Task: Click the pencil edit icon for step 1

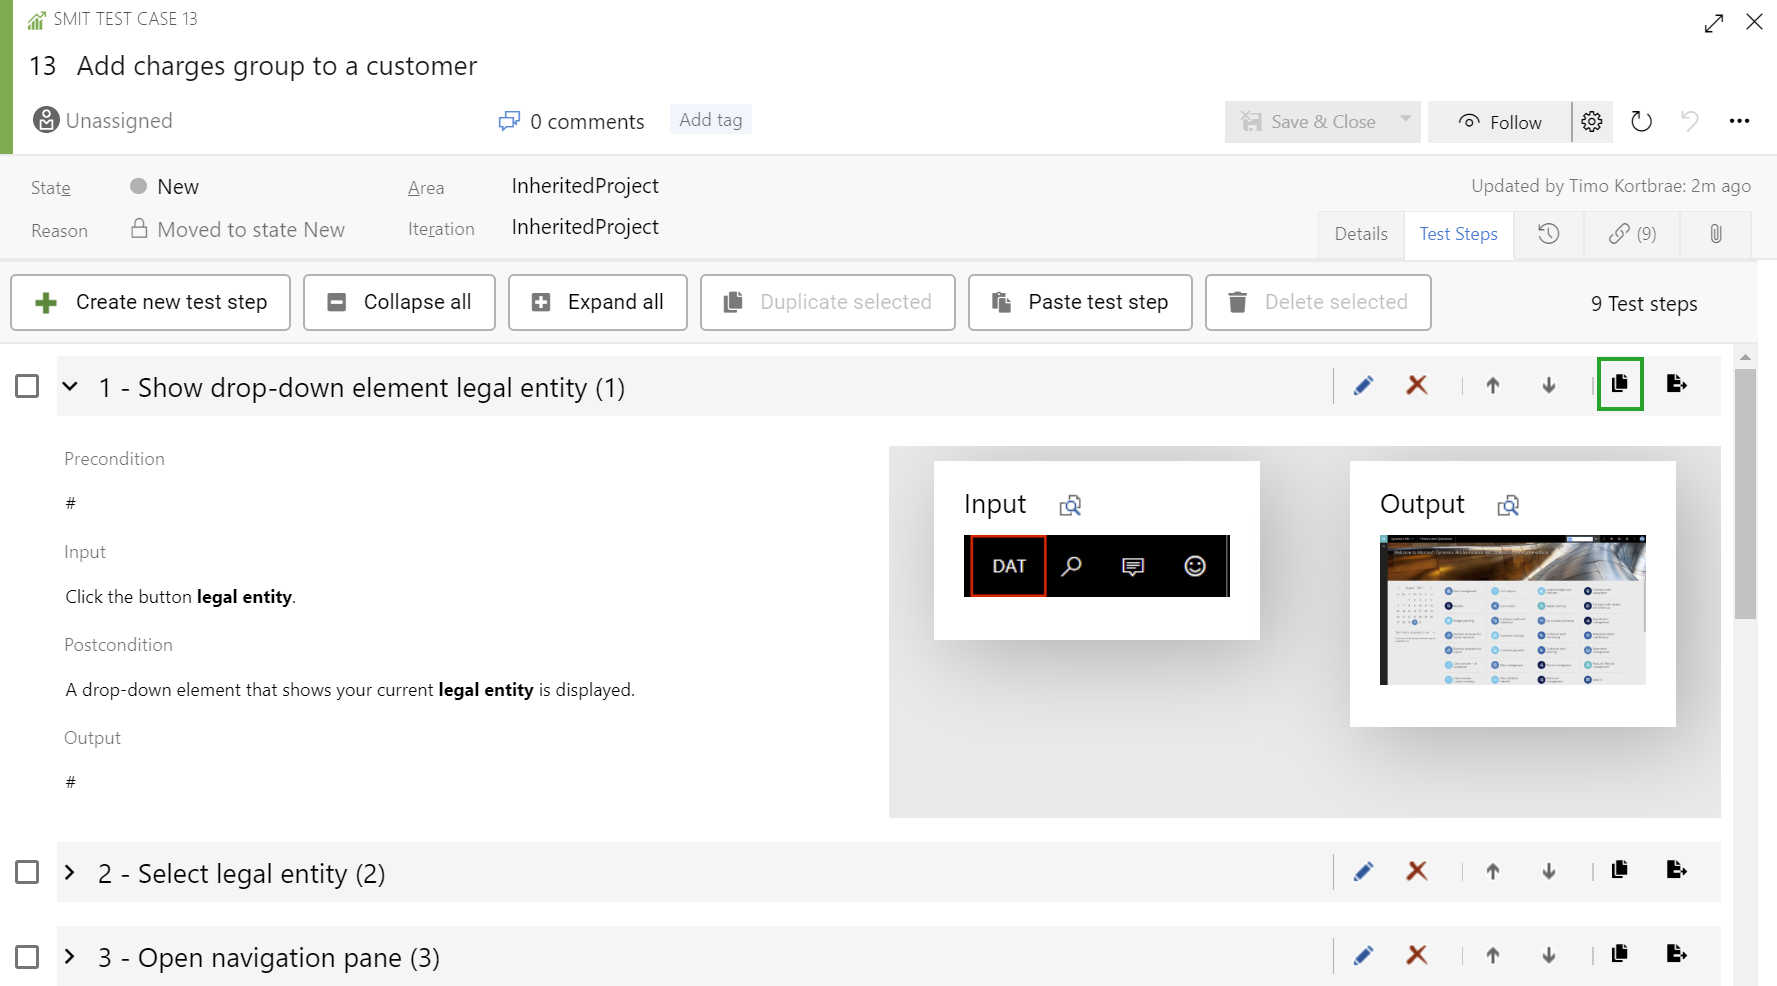Action: point(1363,386)
